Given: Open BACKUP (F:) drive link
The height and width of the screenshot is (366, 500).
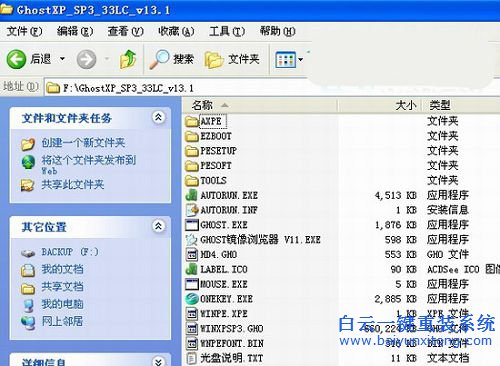Looking at the screenshot, I should (x=70, y=252).
